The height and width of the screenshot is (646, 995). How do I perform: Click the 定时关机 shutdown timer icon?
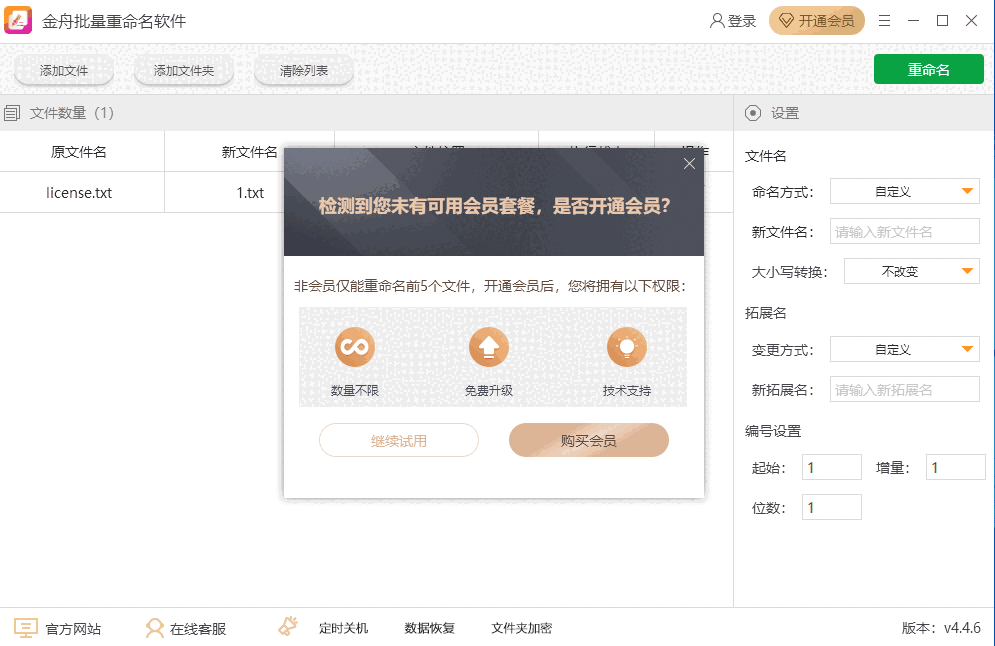[x=288, y=627]
